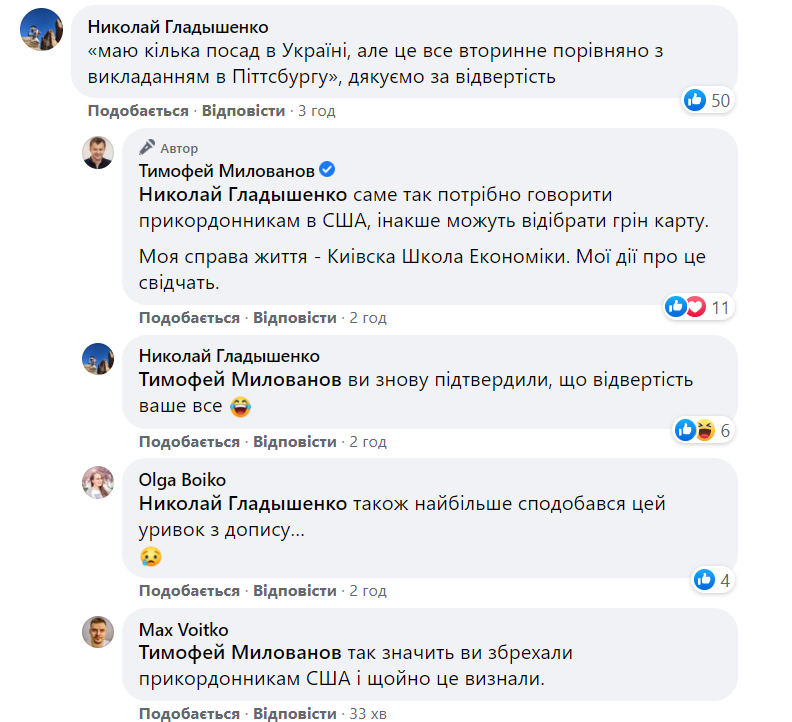The image size is (792, 722).
Task: Like Max Voitko's comment
Action: pos(189,714)
